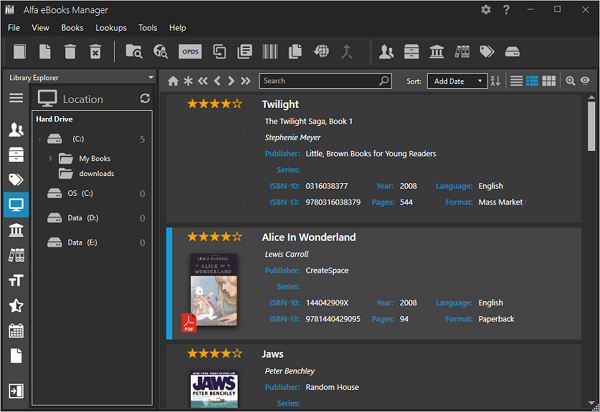Toggle sort order direction icon
The height and width of the screenshot is (412, 600).
pos(495,81)
